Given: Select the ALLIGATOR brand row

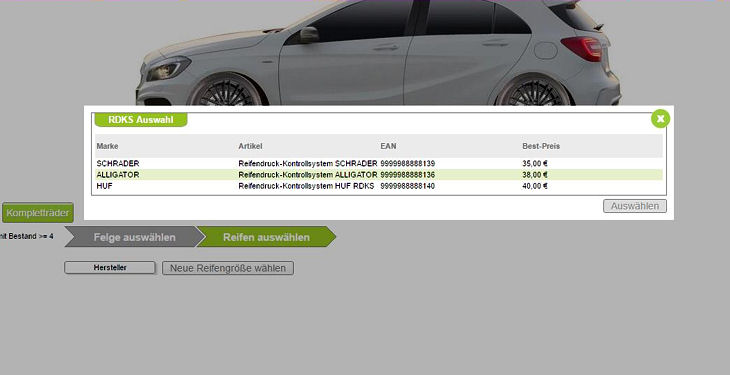Looking at the screenshot, I should tap(379, 175).
